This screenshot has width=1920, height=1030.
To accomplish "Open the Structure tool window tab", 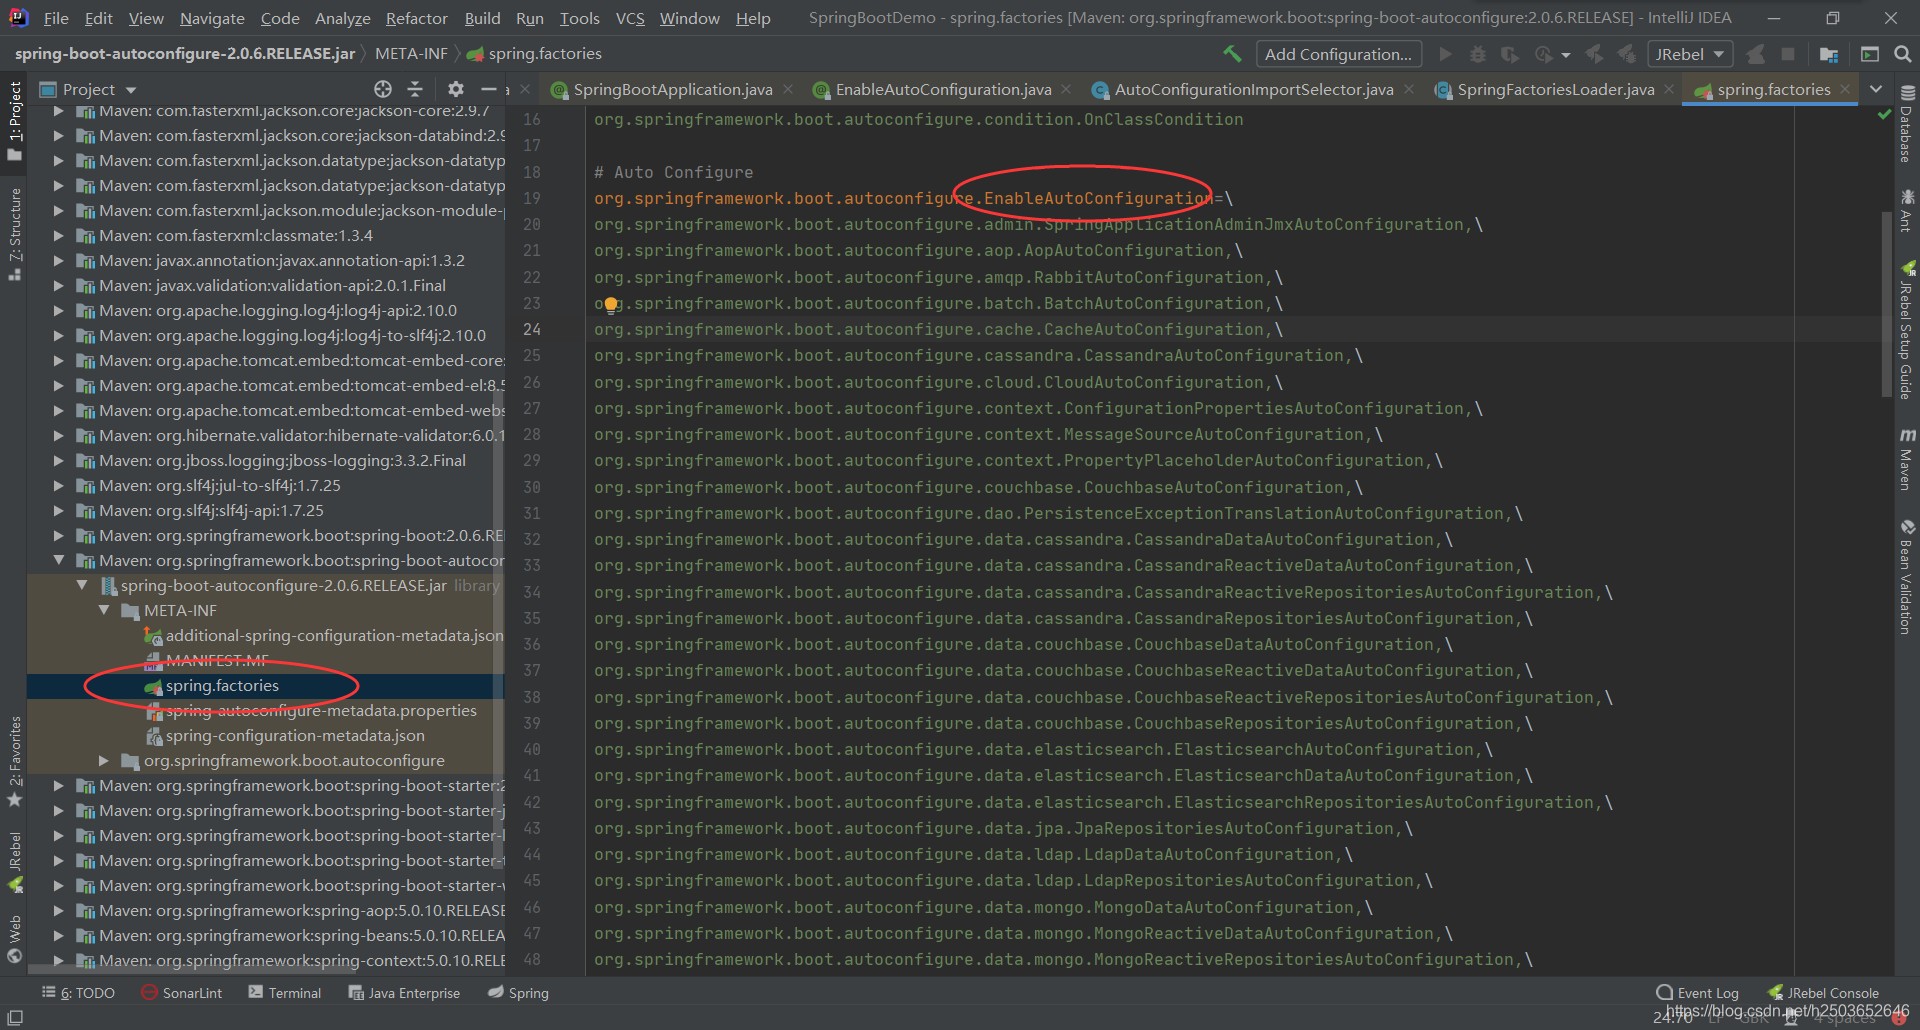I will [15, 233].
